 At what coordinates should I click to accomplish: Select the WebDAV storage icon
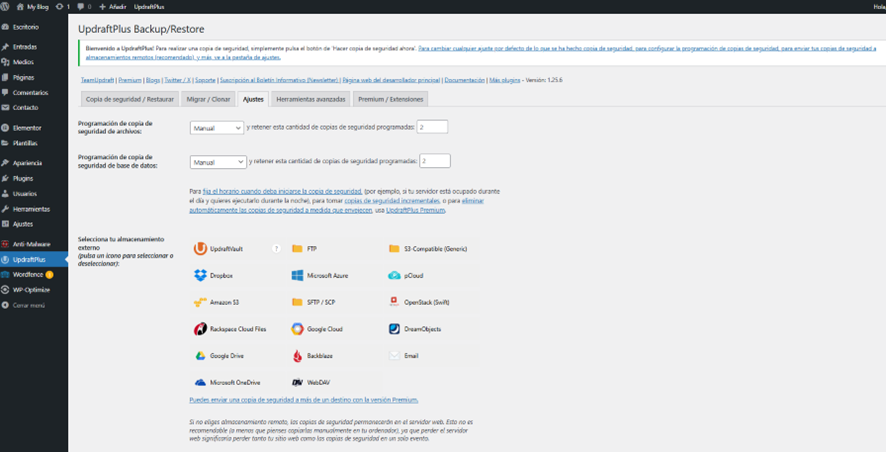tap(297, 383)
